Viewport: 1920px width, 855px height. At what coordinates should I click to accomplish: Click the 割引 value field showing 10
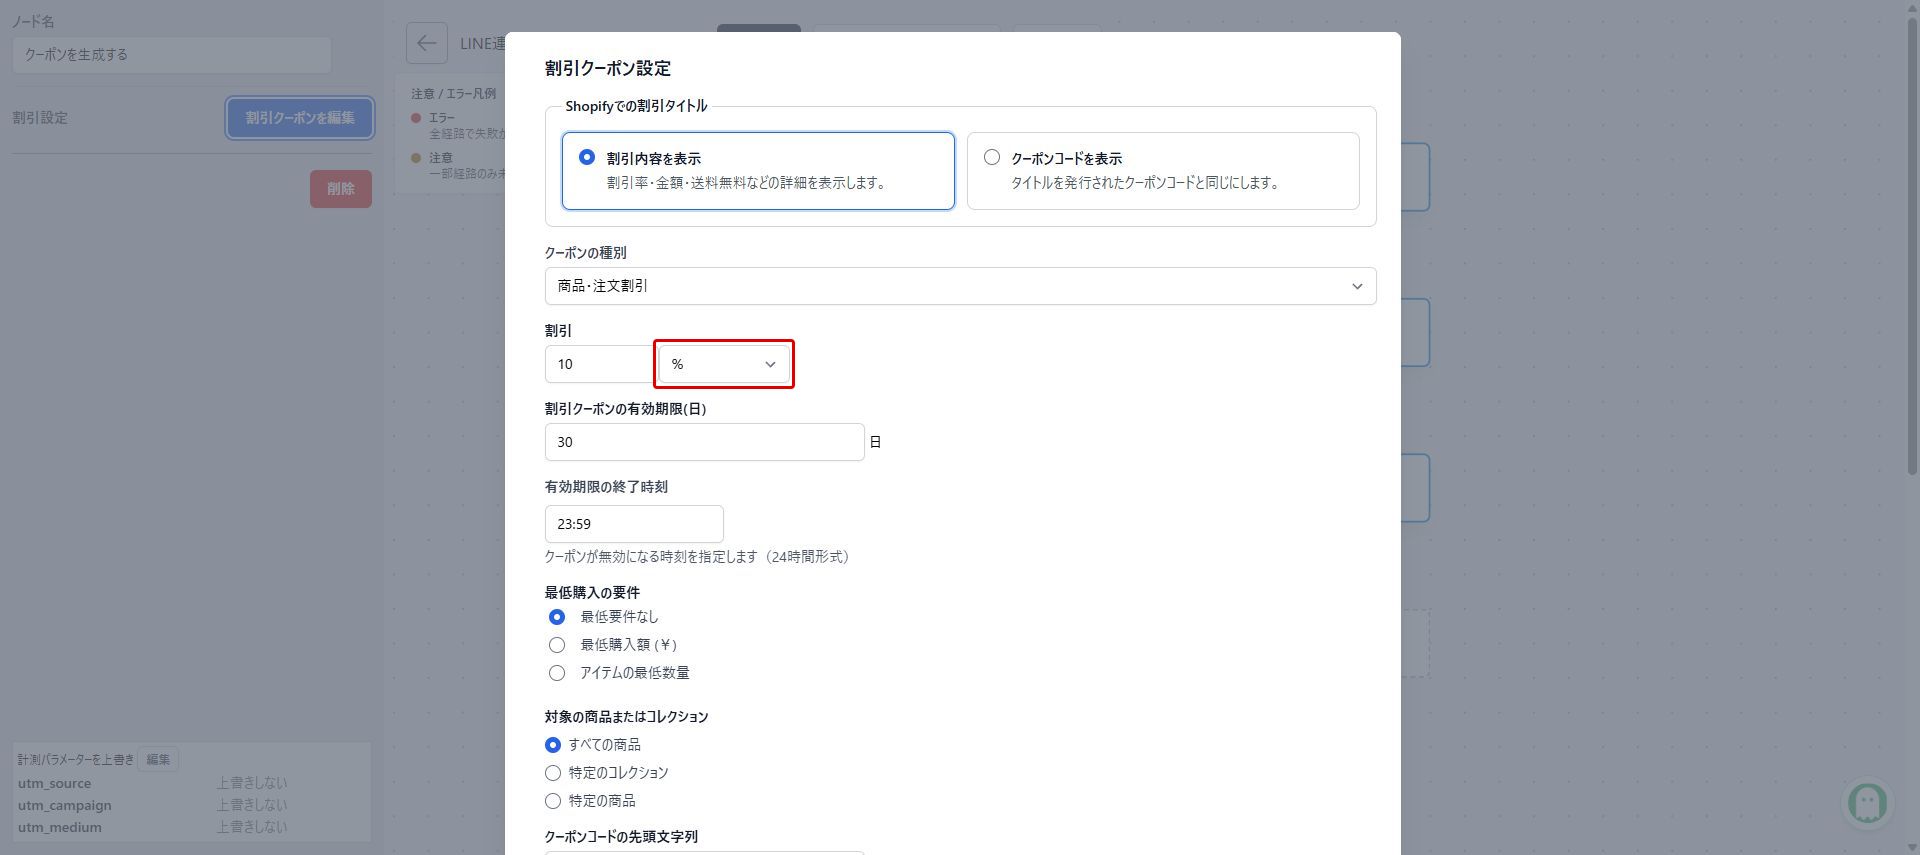598,364
